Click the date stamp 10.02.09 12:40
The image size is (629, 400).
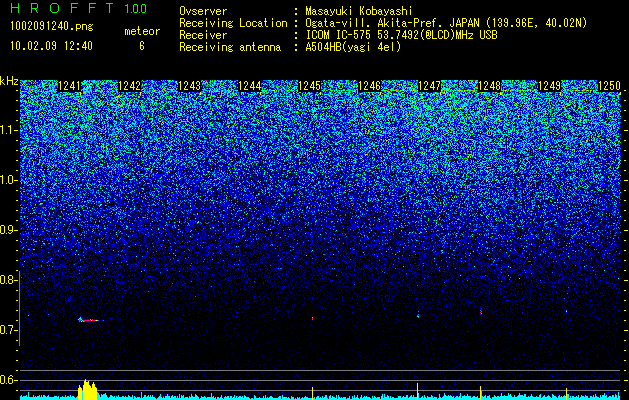coord(51,46)
